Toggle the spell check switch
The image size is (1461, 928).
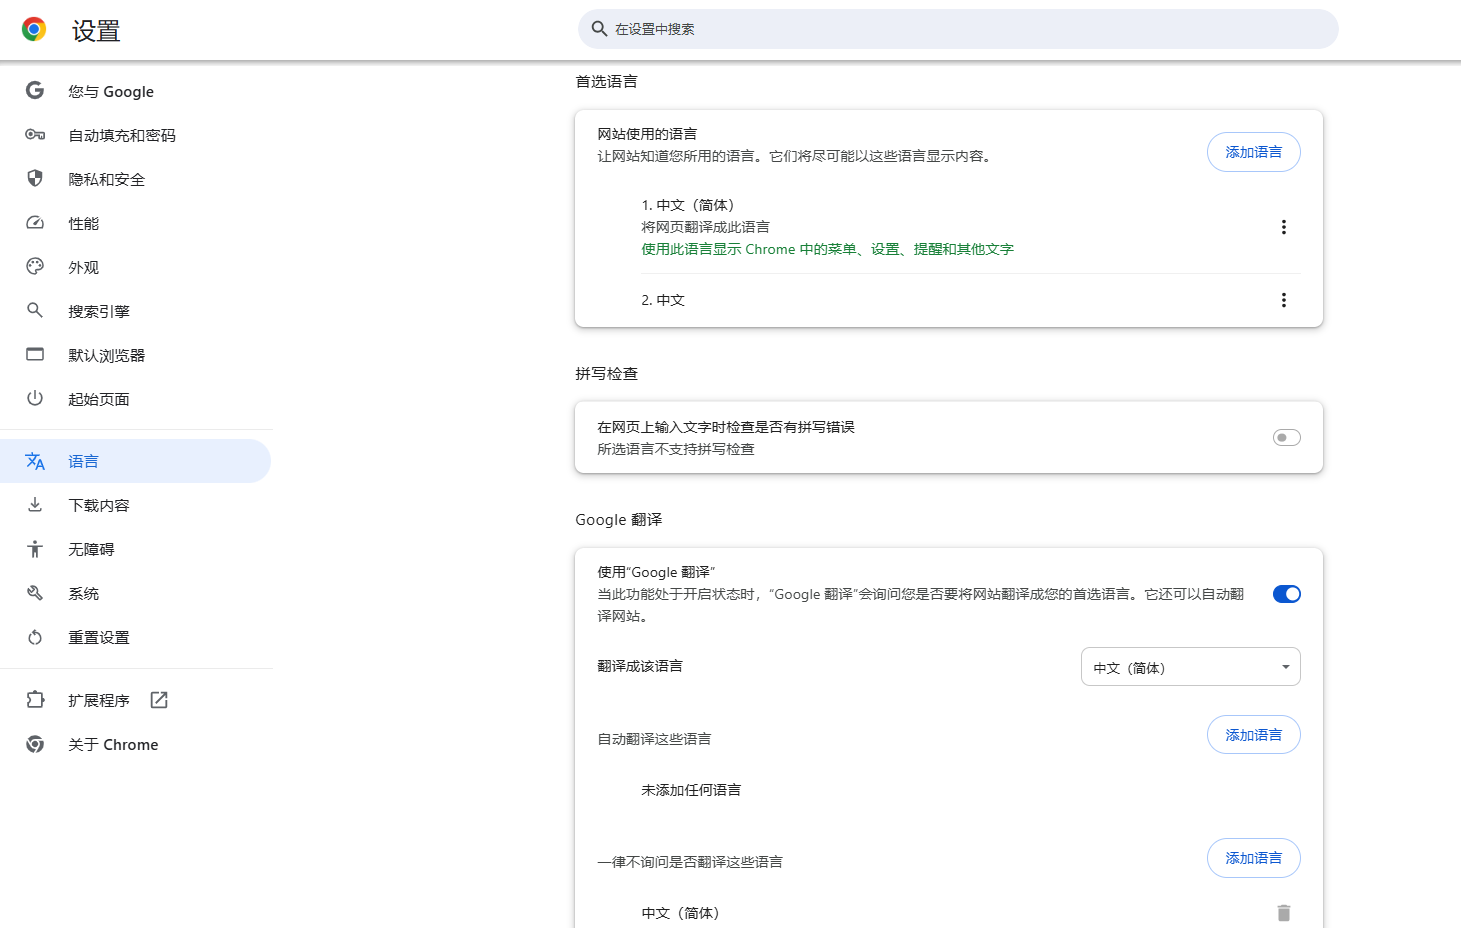pos(1287,437)
